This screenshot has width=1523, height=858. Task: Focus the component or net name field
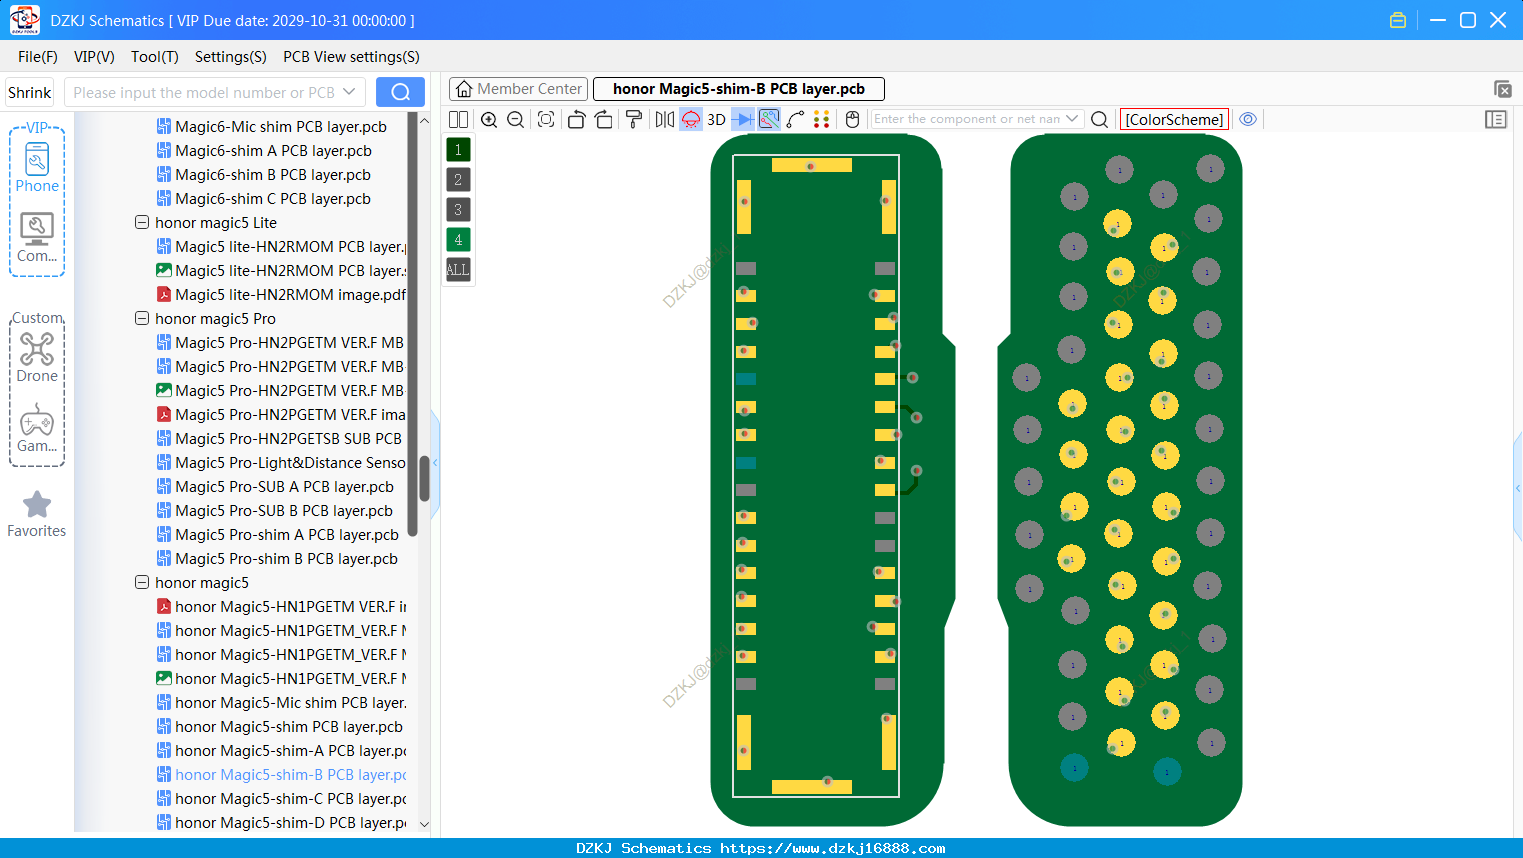pos(966,119)
